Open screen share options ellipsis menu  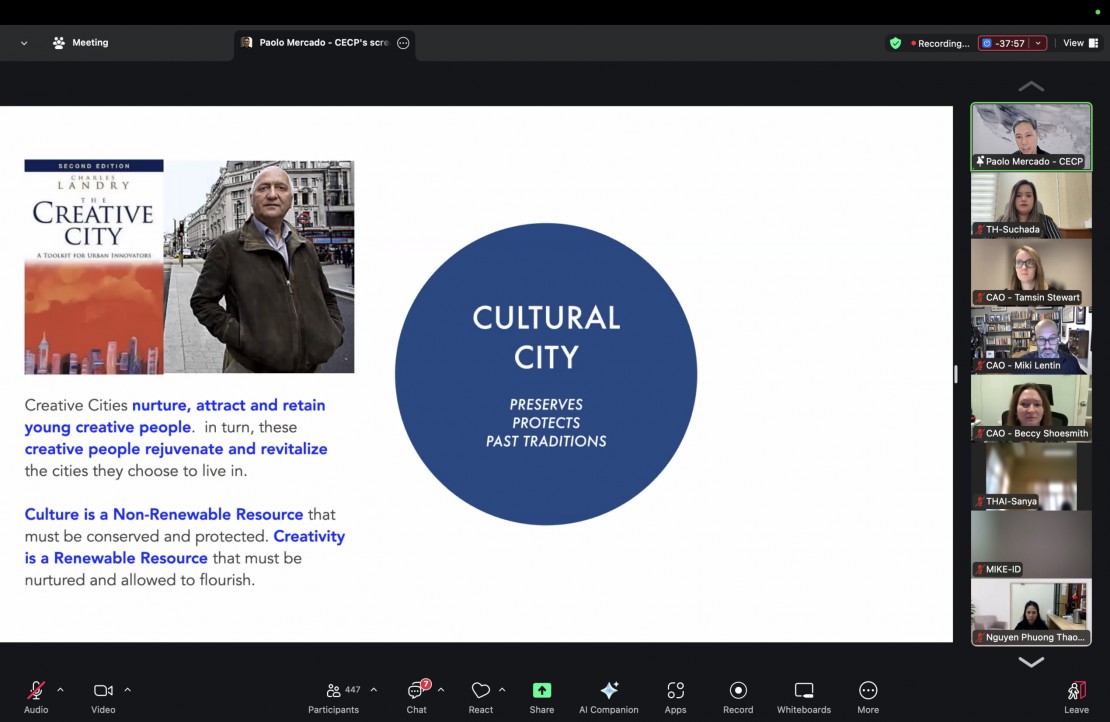403,43
